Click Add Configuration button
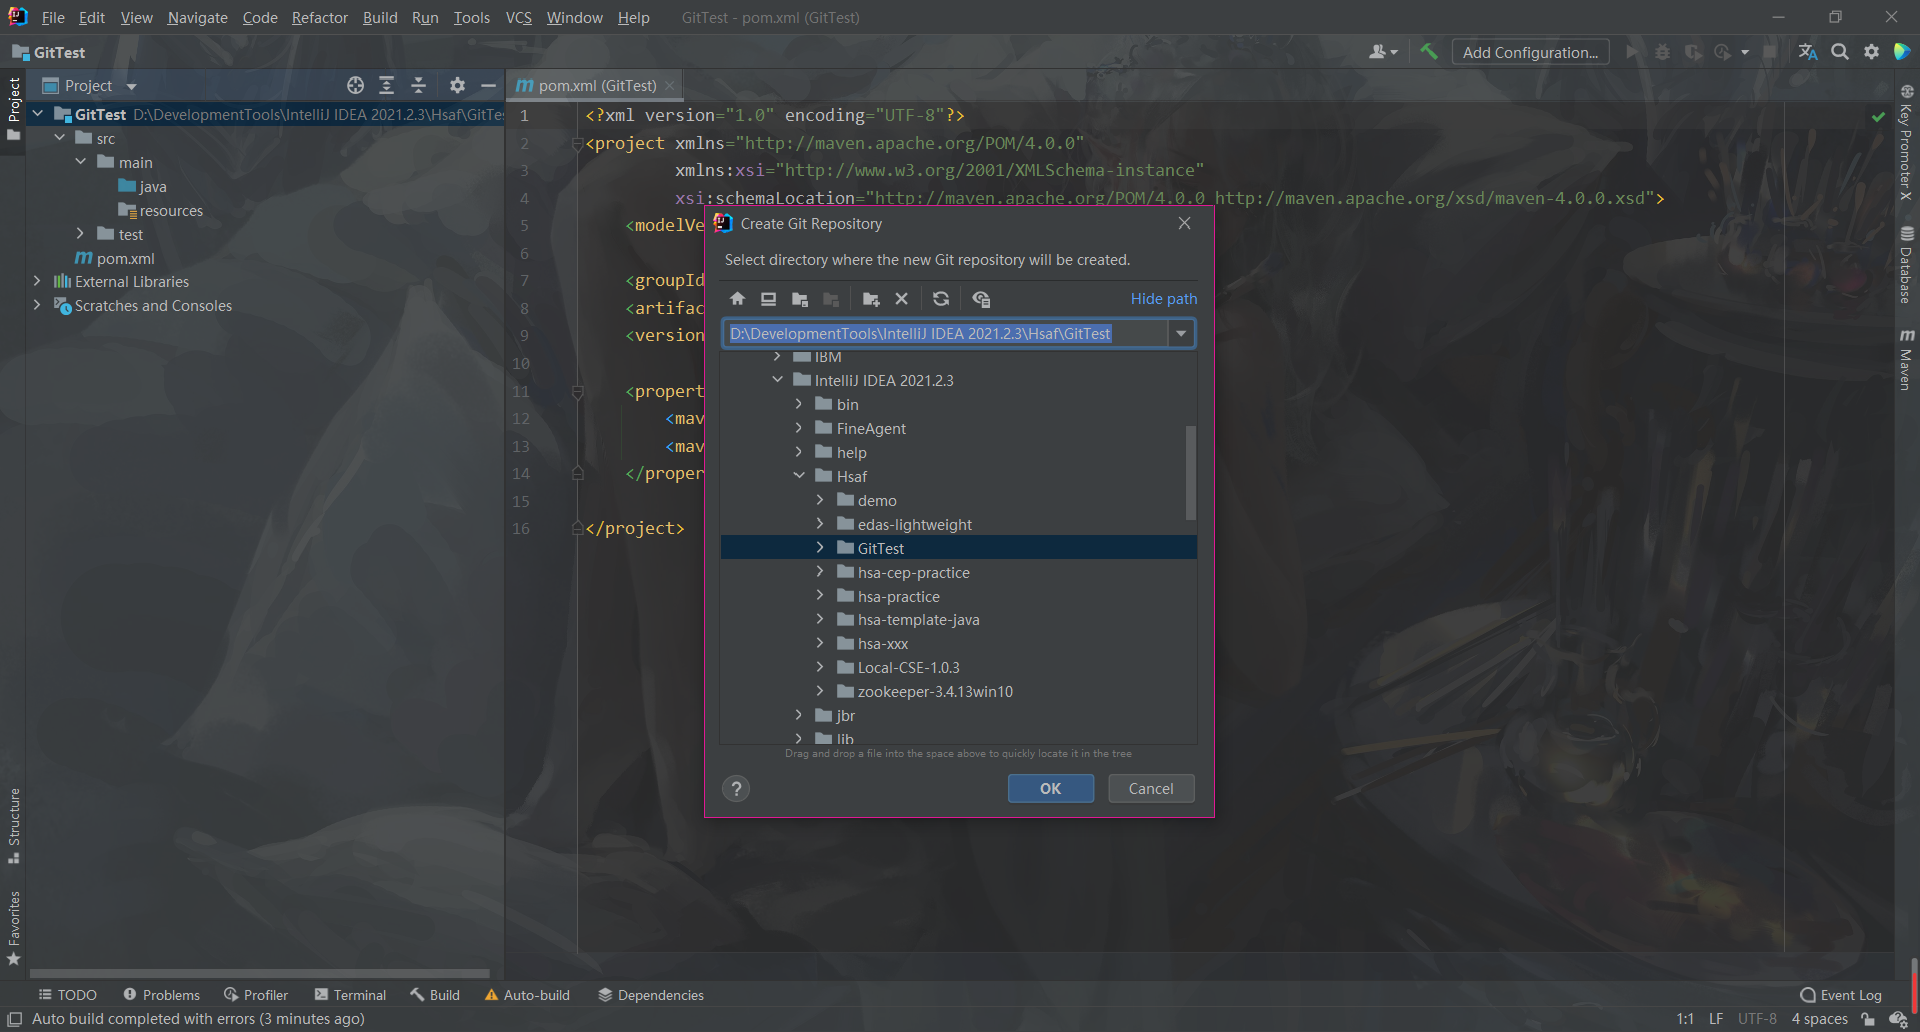Image resolution: width=1920 pixels, height=1032 pixels. pos(1530,52)
